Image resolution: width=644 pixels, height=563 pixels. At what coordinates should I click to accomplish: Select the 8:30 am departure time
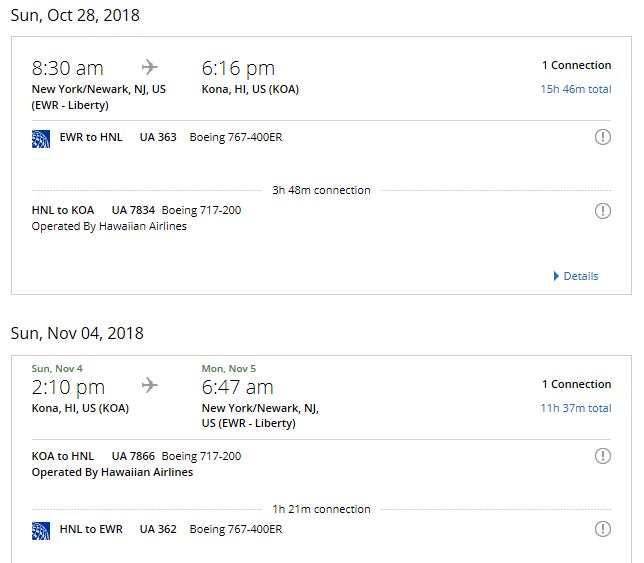tap(68, 68)
